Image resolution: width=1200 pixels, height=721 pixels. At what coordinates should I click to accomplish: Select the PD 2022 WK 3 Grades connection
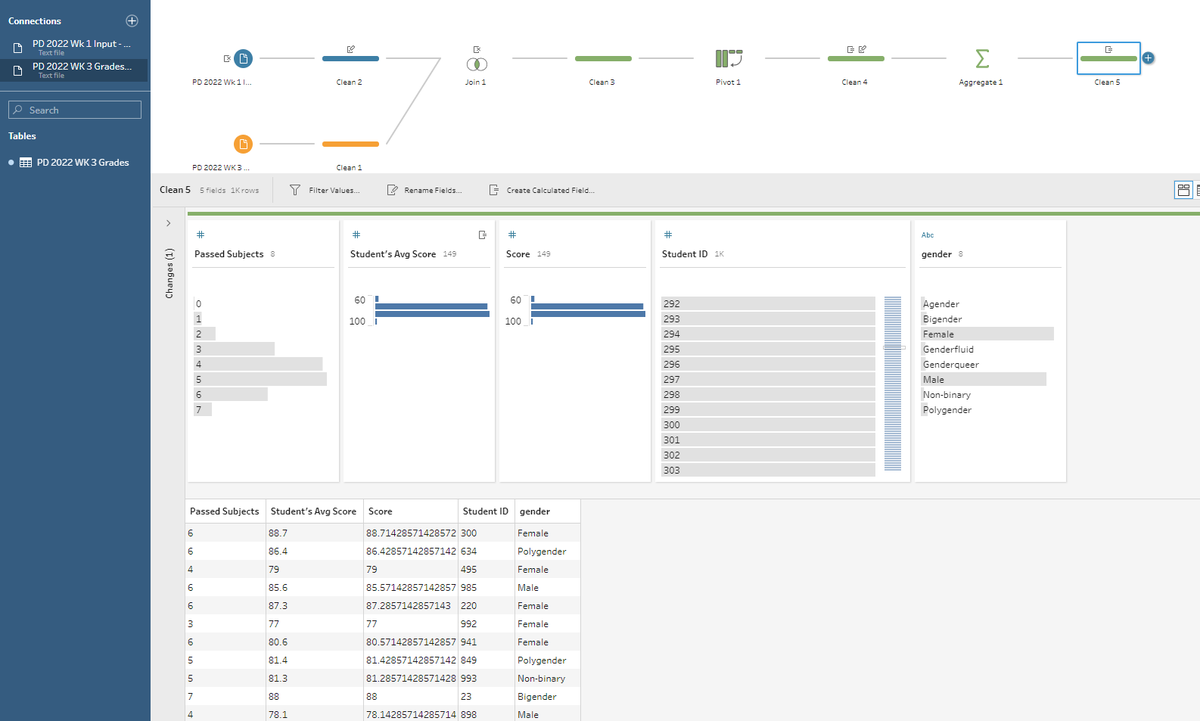75,69
